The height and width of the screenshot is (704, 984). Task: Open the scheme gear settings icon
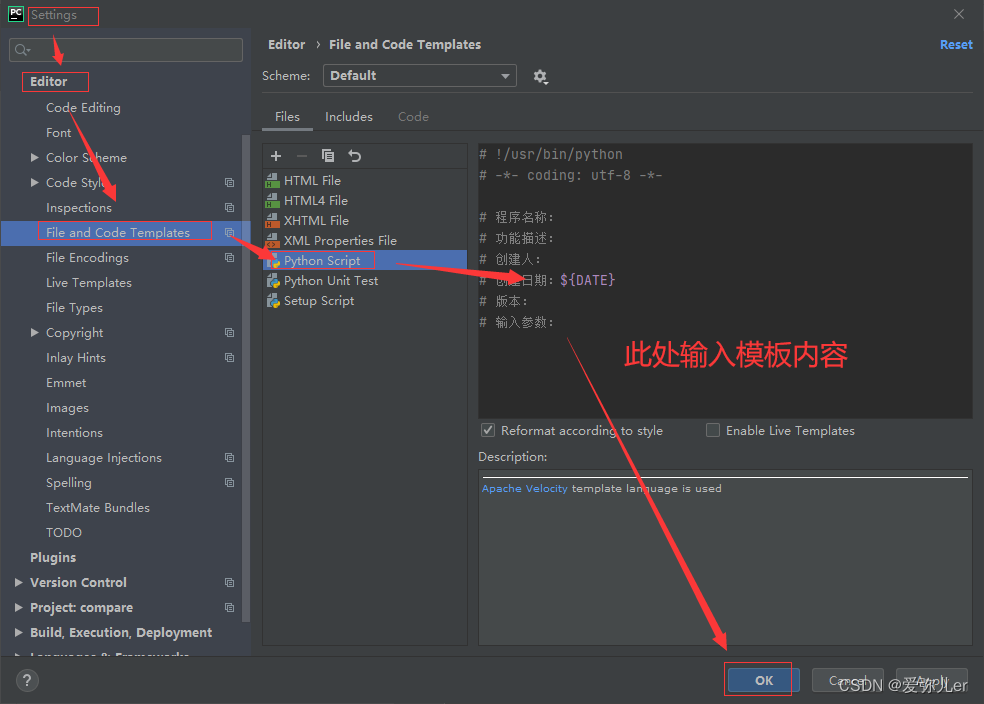pos(540,77)
